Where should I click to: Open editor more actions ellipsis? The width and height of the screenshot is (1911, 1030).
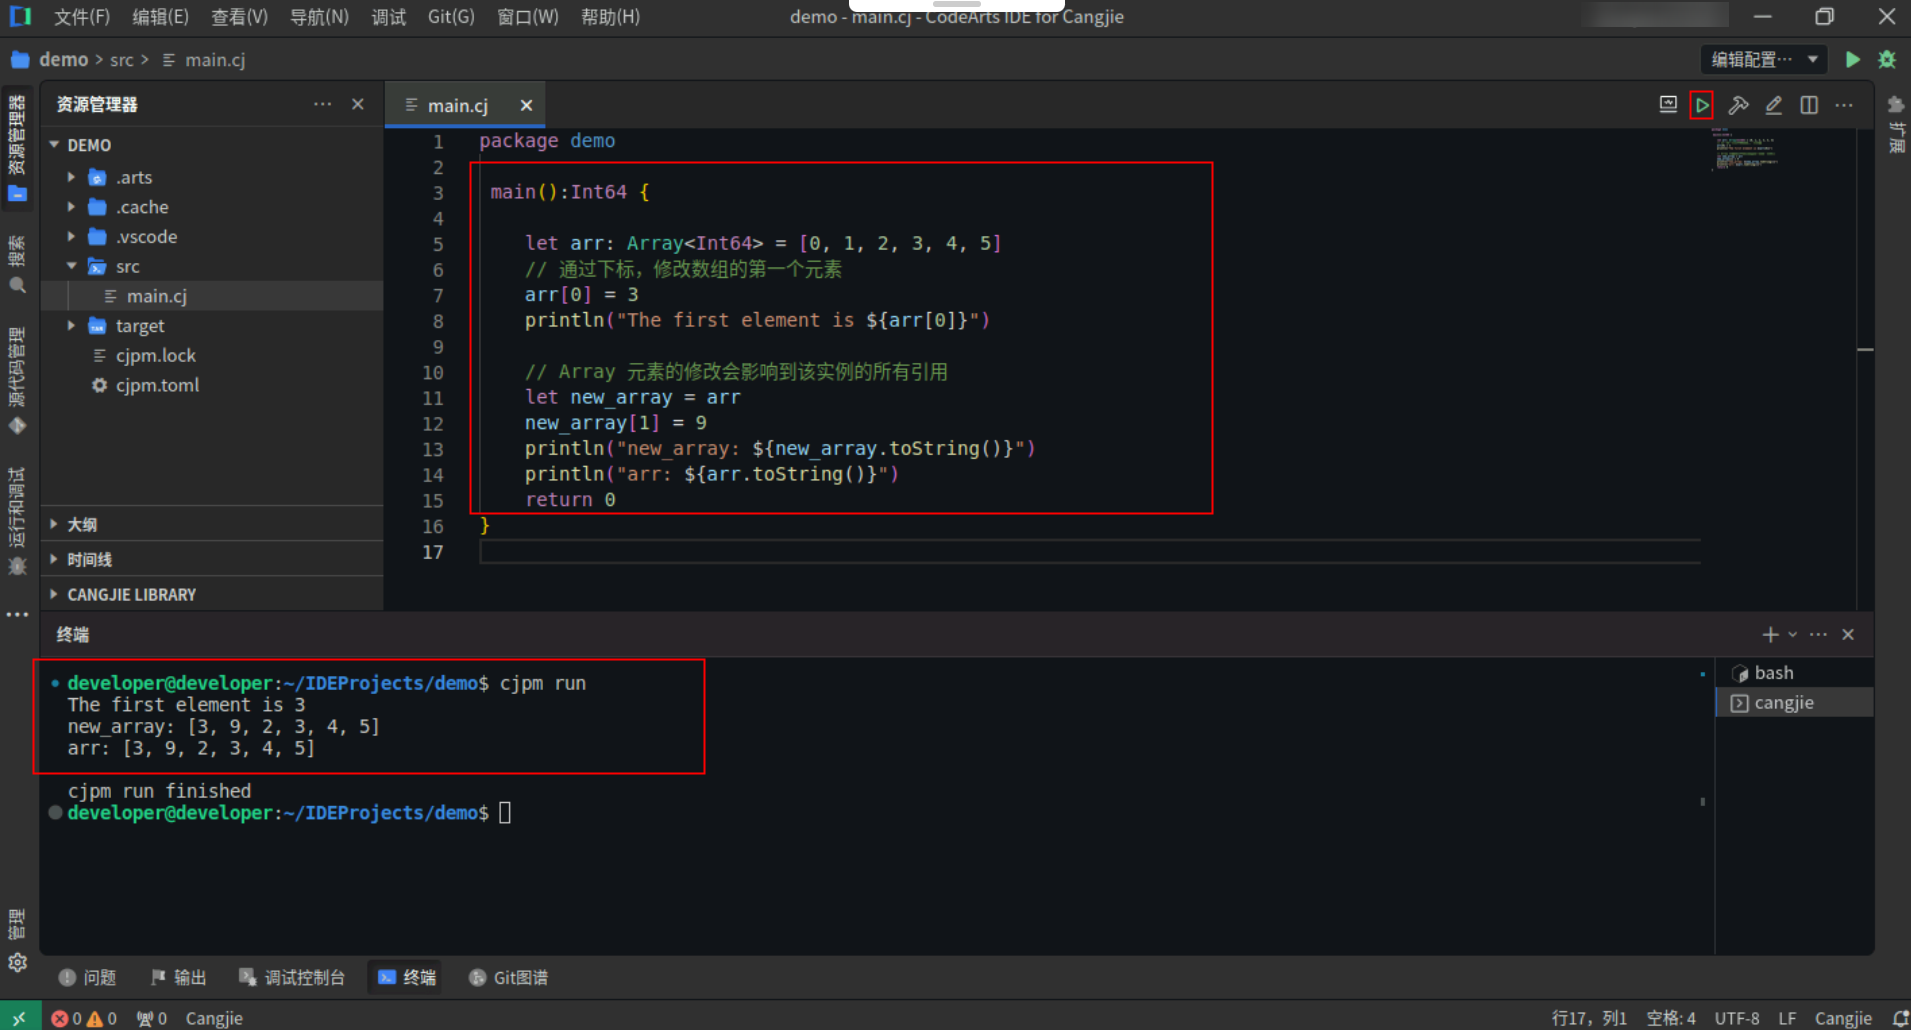click(x=1844, y=105)
